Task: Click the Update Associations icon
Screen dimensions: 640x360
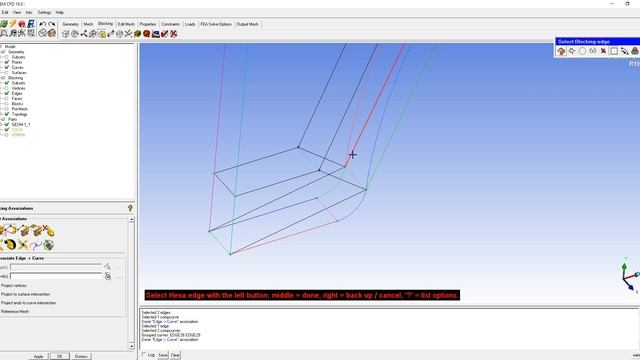Action: [3, 245]
